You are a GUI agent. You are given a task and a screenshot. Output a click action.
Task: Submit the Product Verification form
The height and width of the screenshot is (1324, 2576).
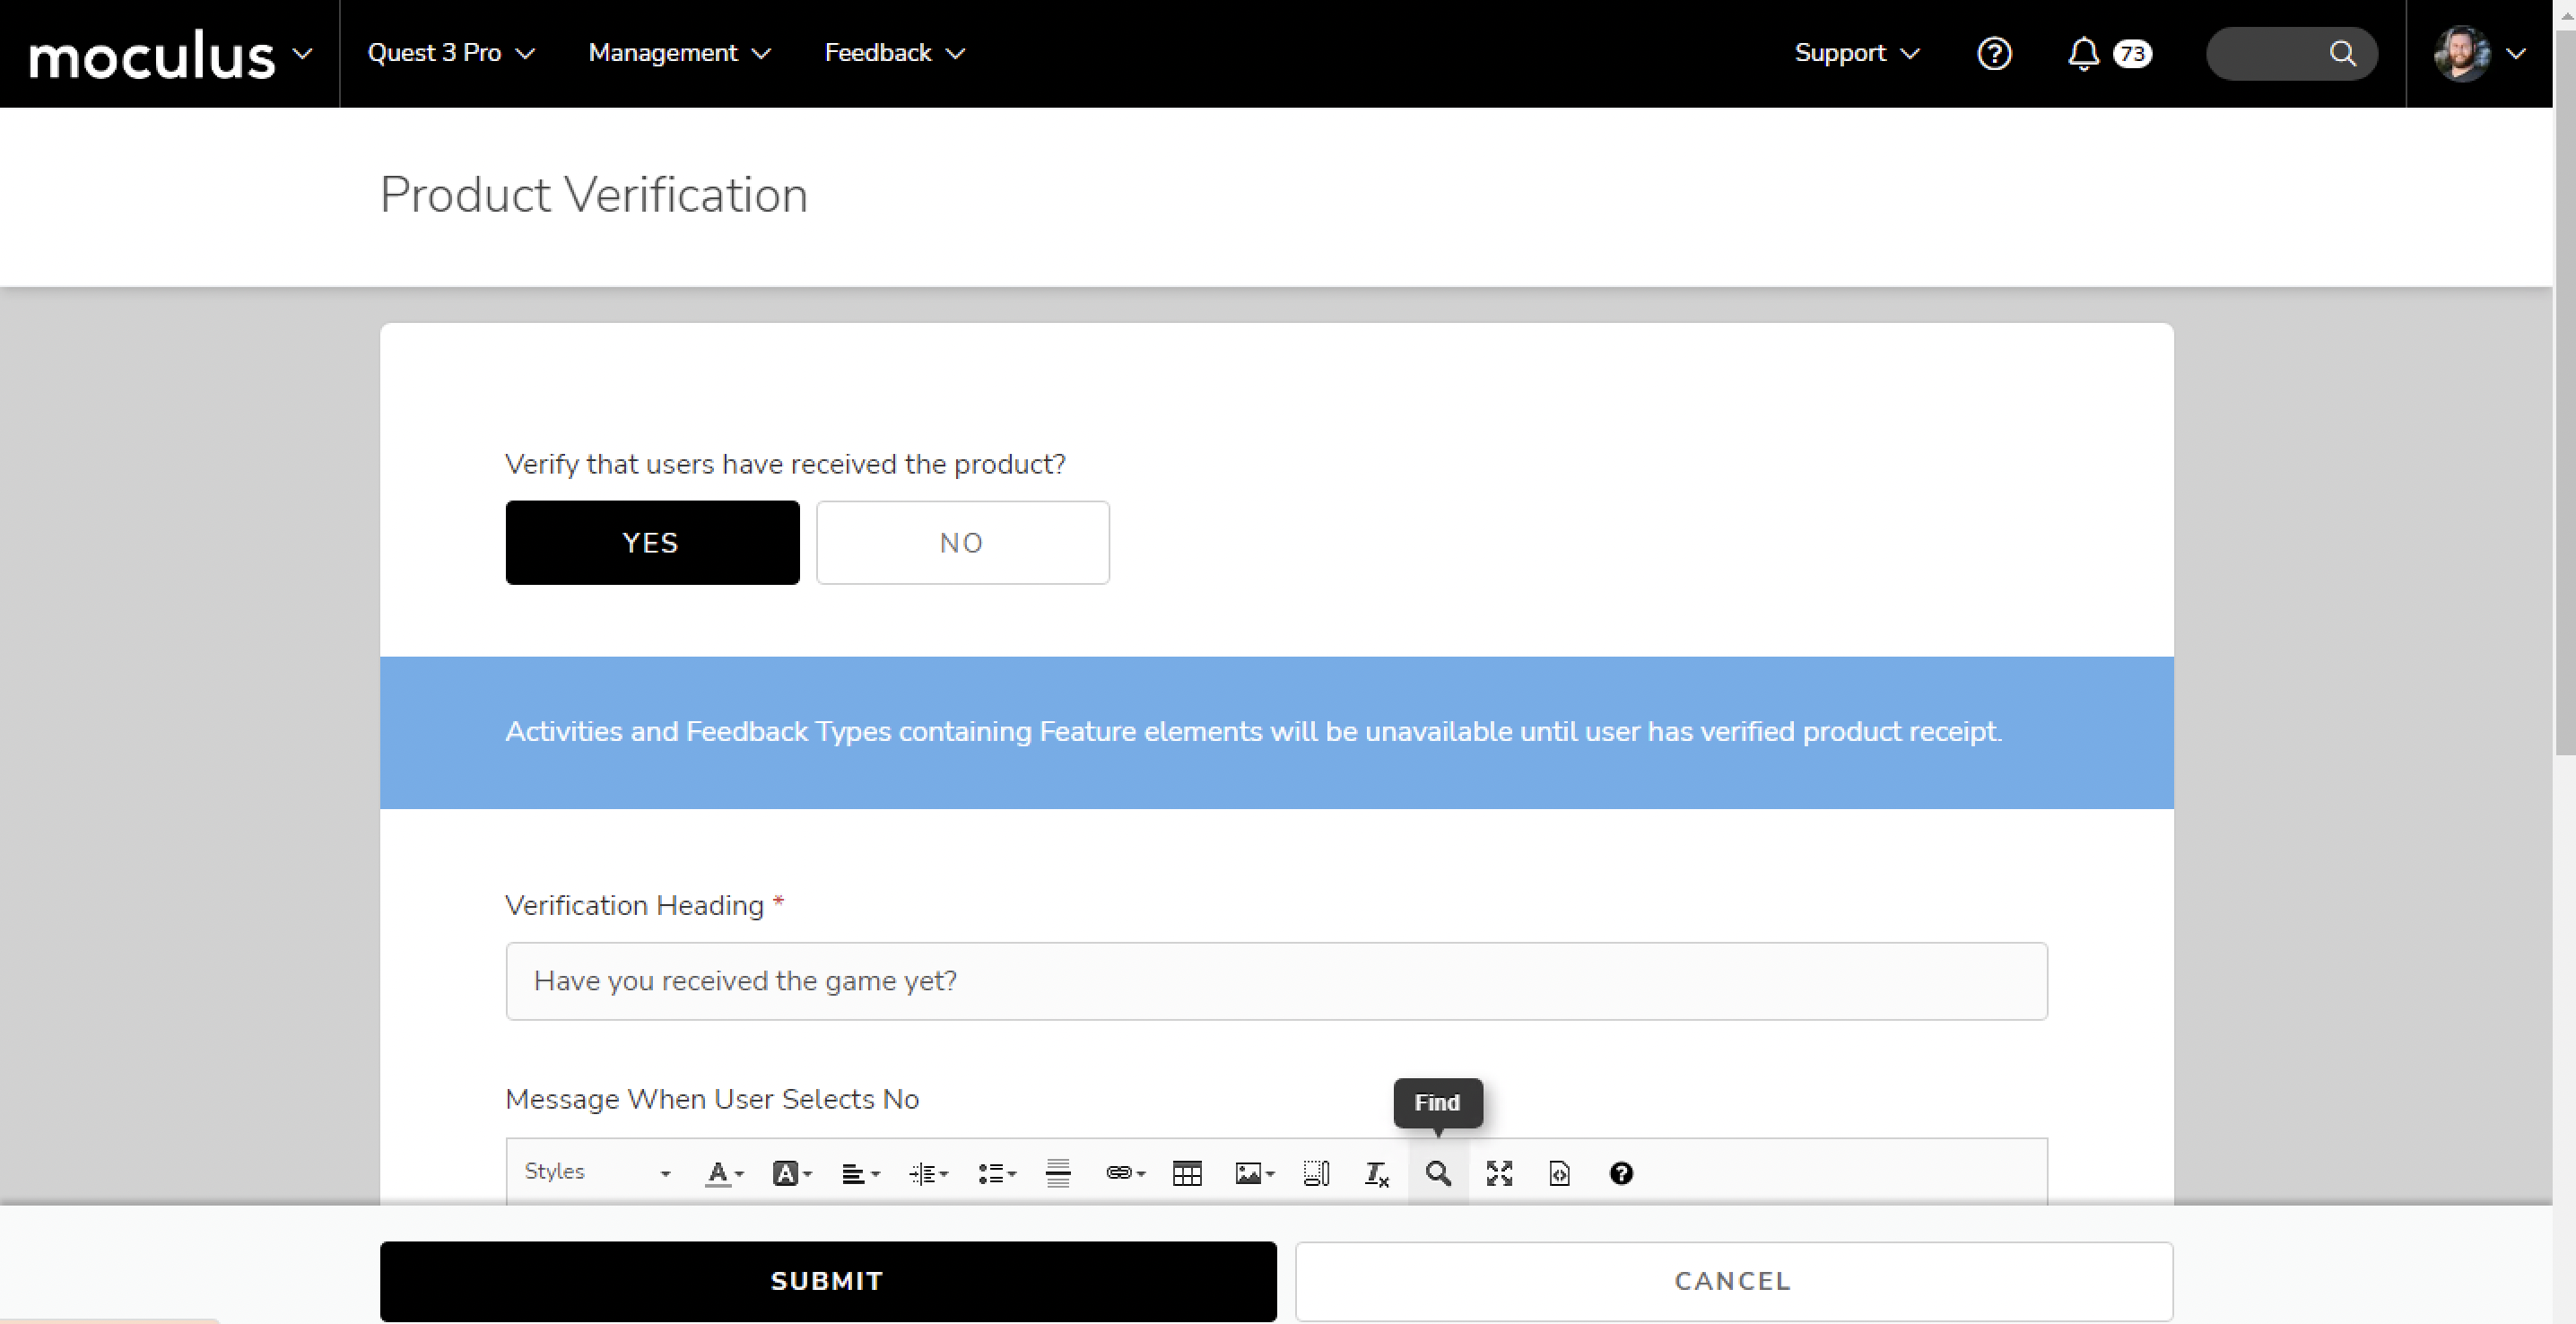[x=828, y=1281]
